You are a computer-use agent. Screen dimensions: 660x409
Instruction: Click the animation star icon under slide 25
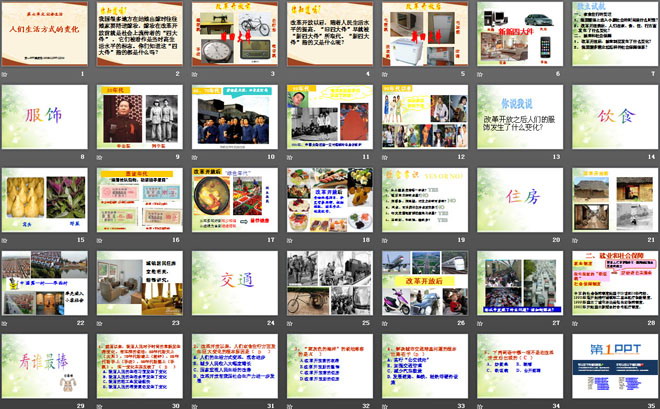coord(290,324)
